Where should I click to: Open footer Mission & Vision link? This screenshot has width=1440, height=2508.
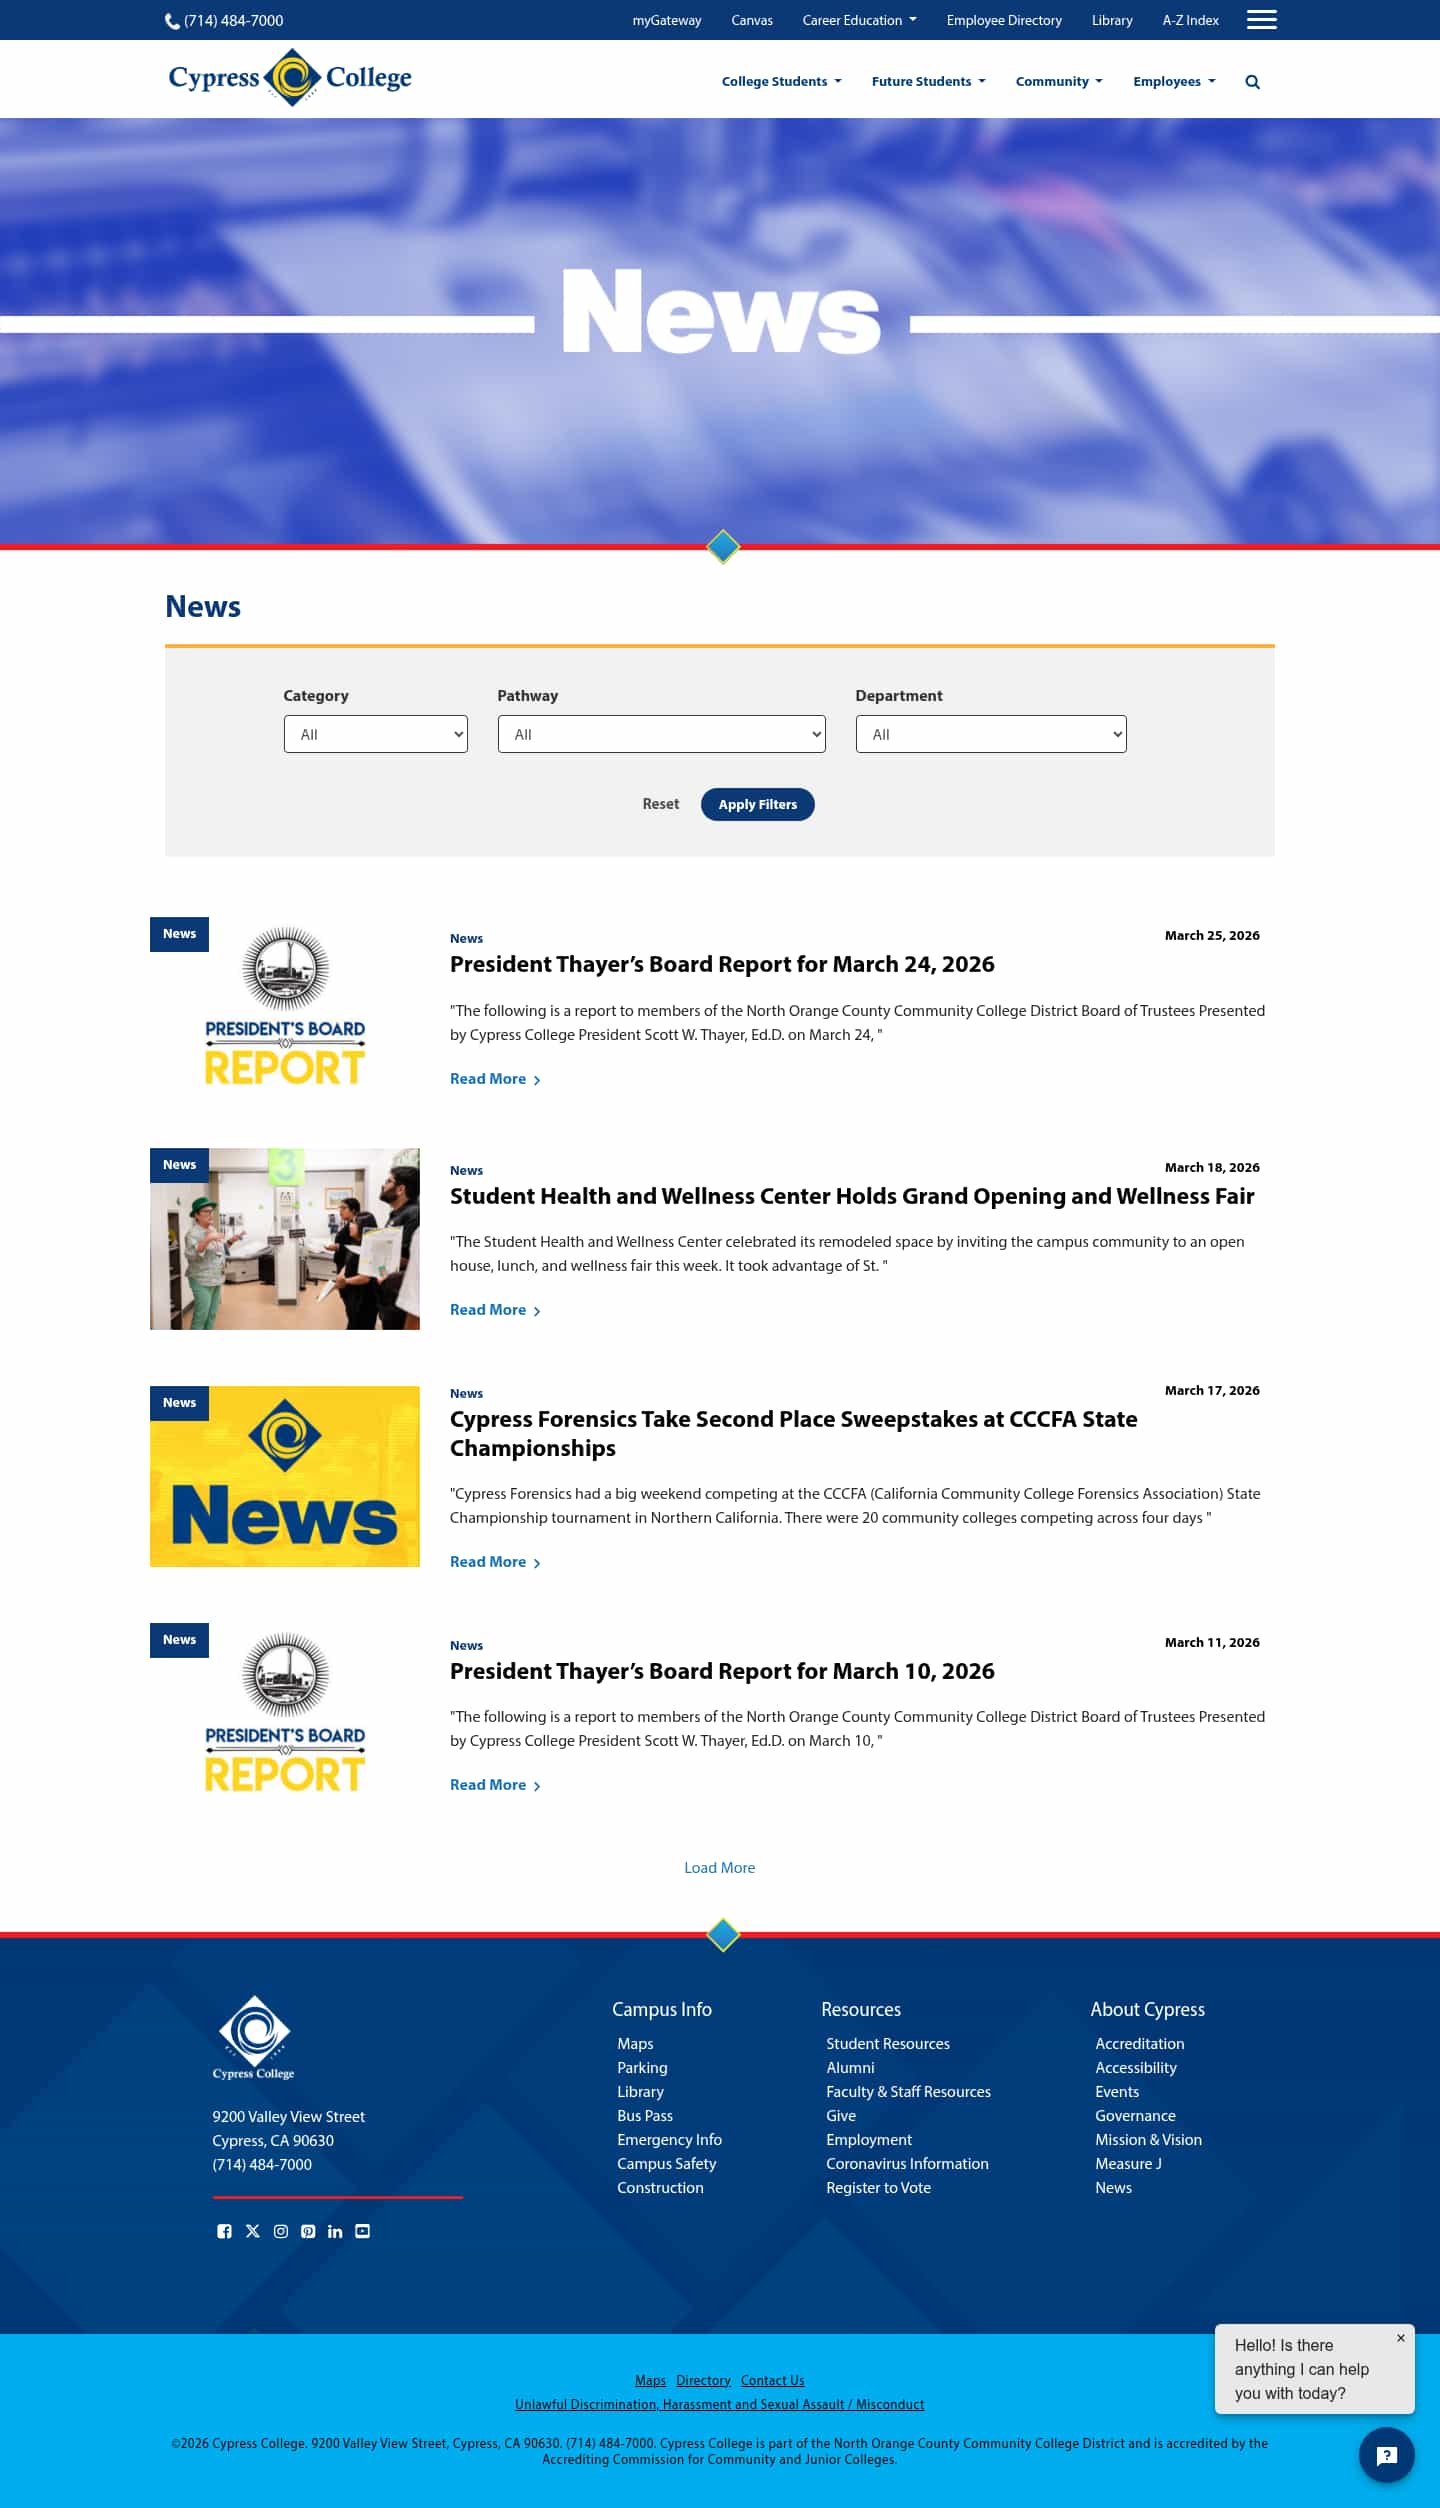coord(1148,2140)
